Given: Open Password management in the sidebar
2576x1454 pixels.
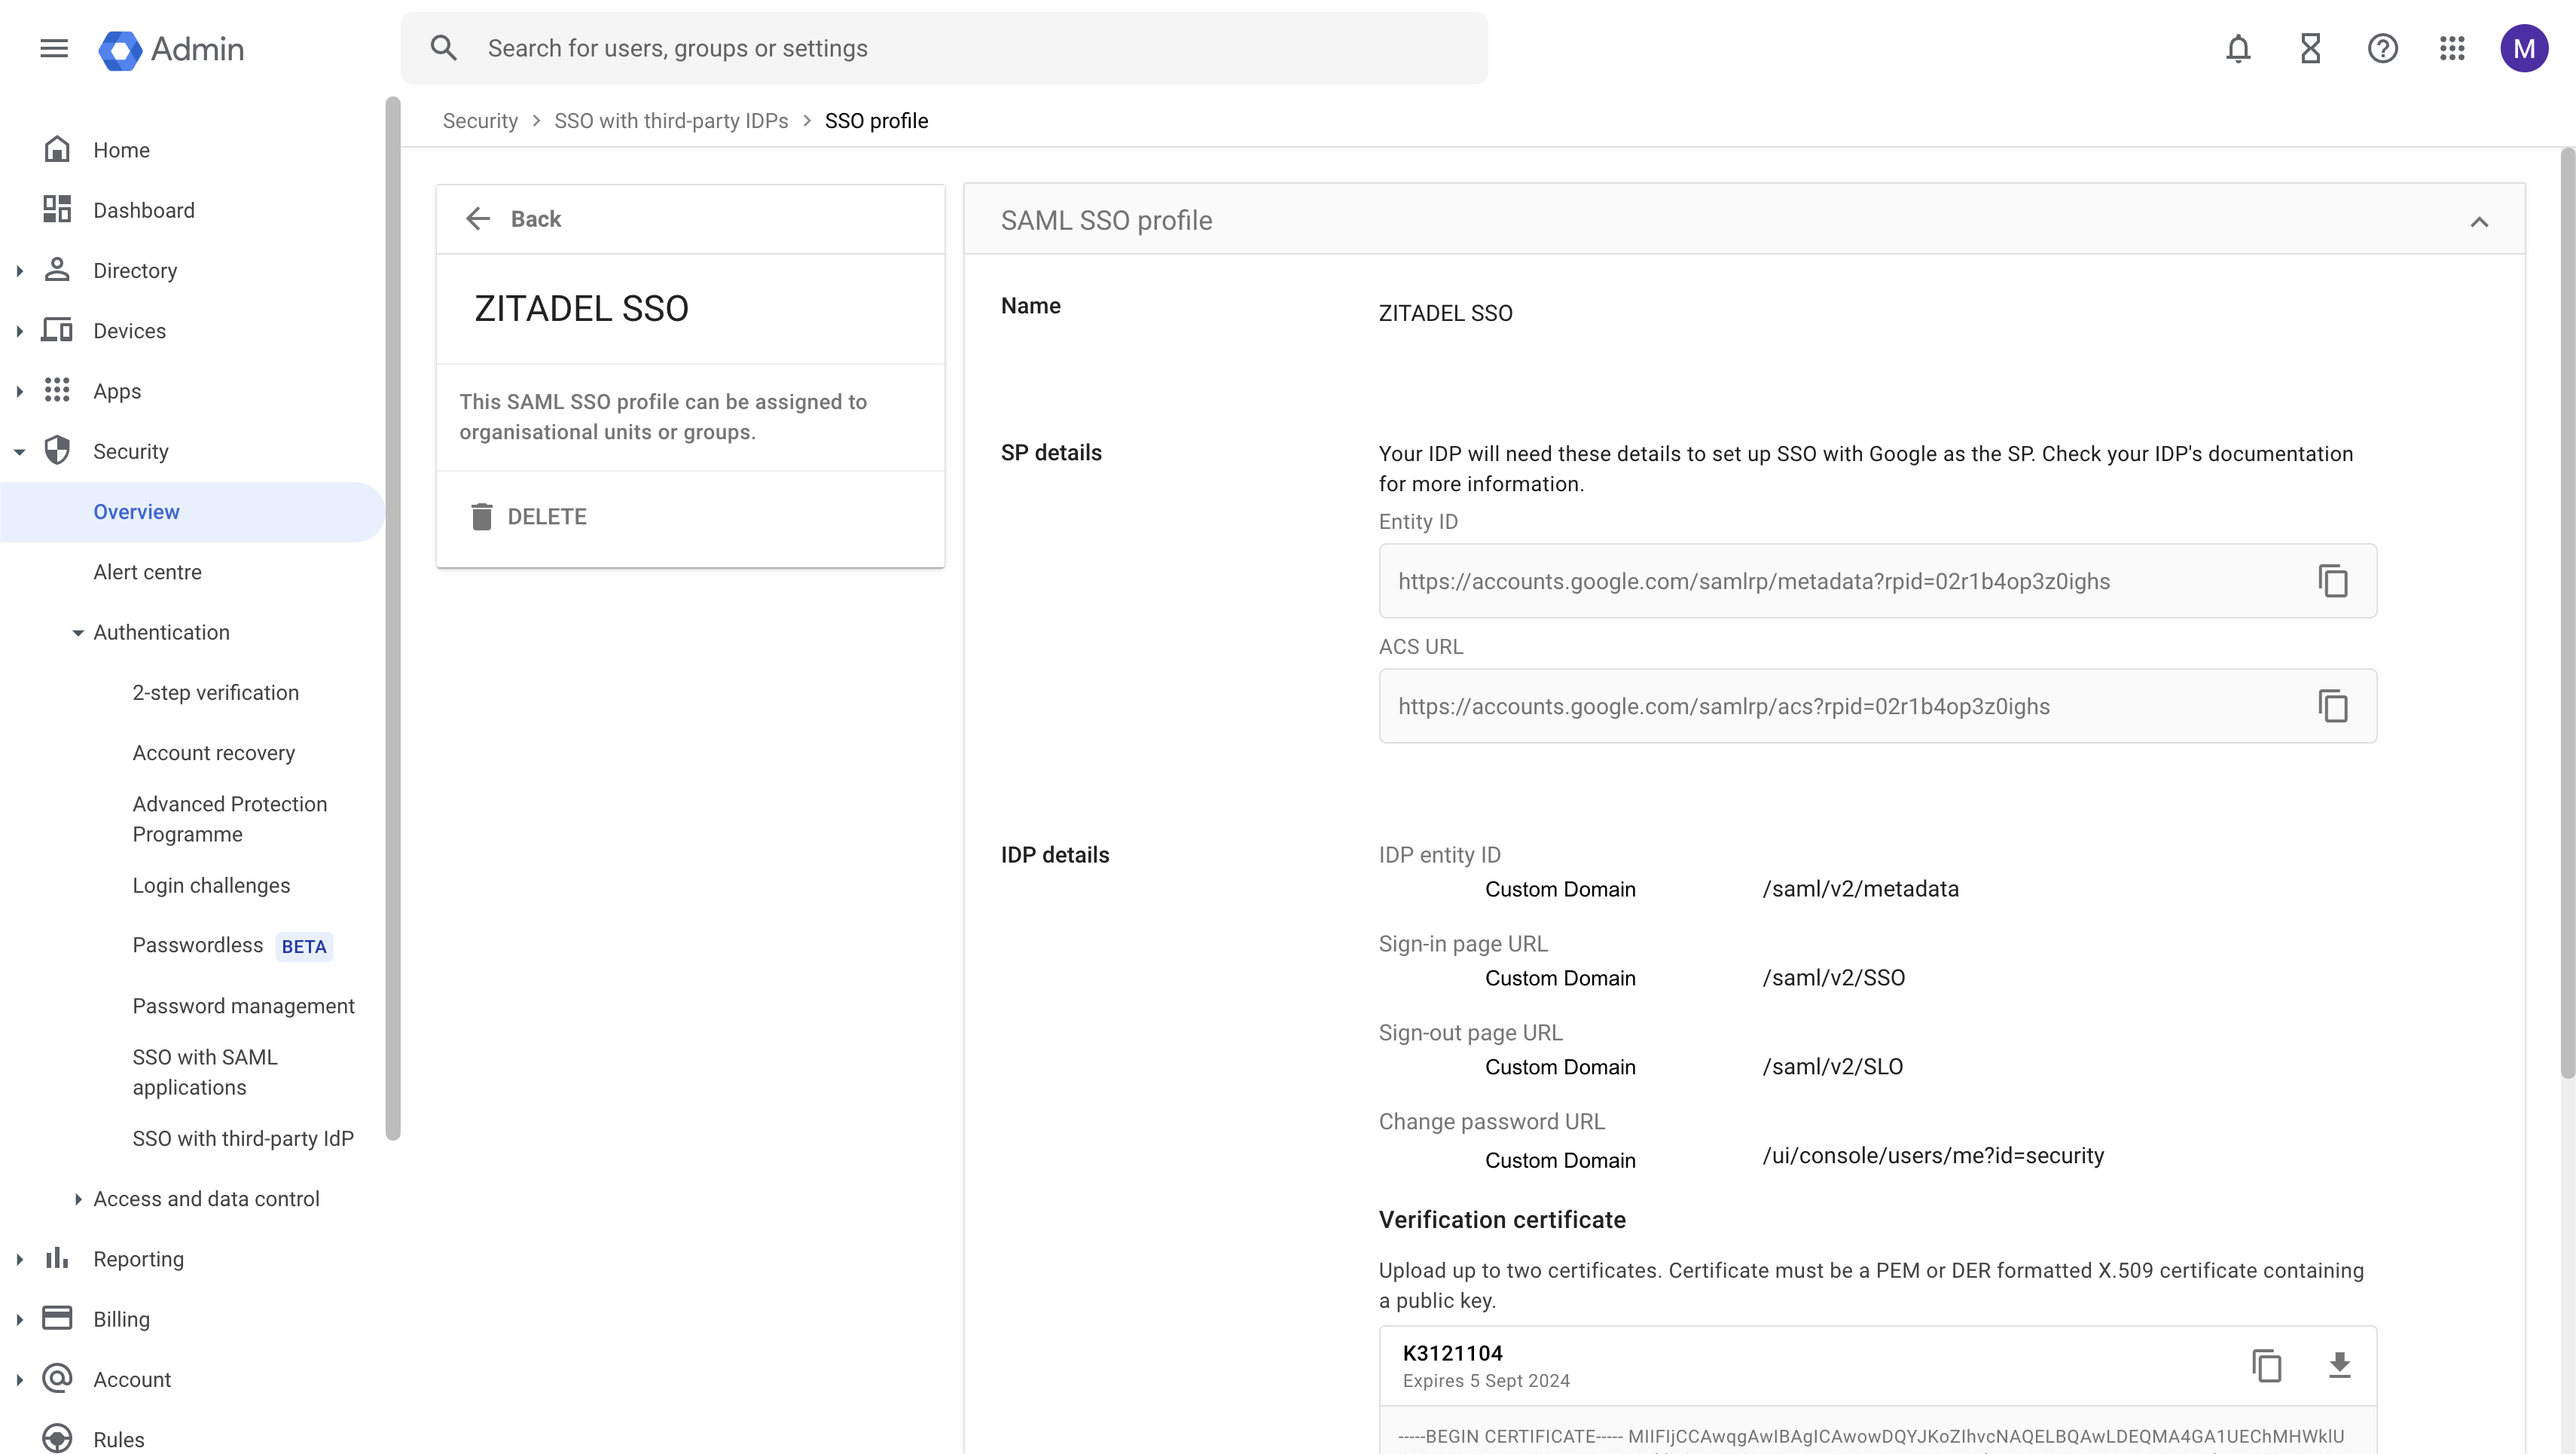Looking at the screenshot, I should click(x=244, y=1005).
